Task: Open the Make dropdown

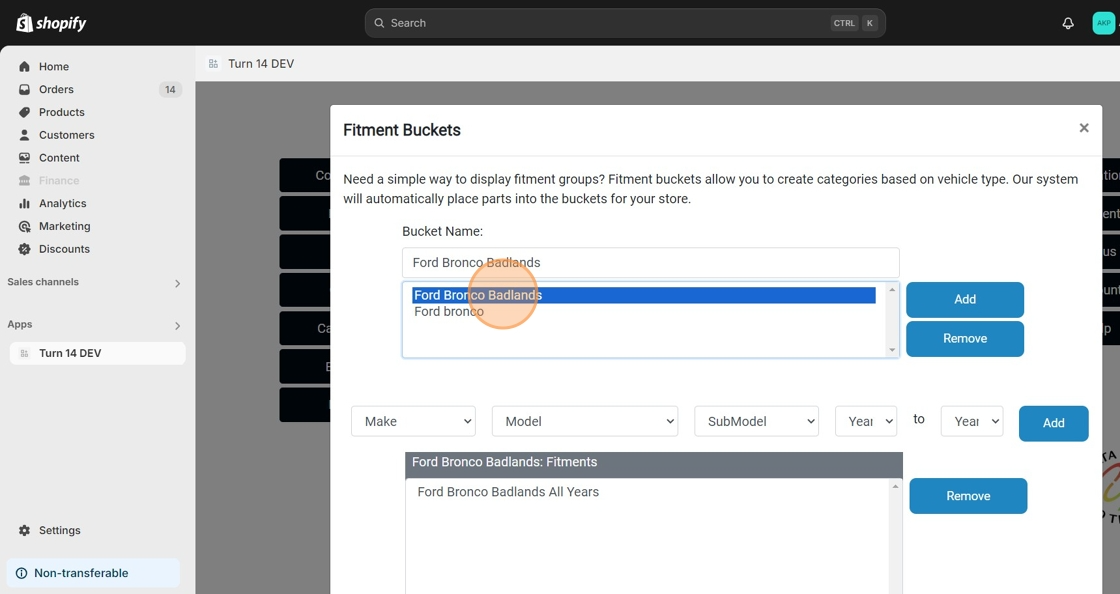Action: coord(413,421)
